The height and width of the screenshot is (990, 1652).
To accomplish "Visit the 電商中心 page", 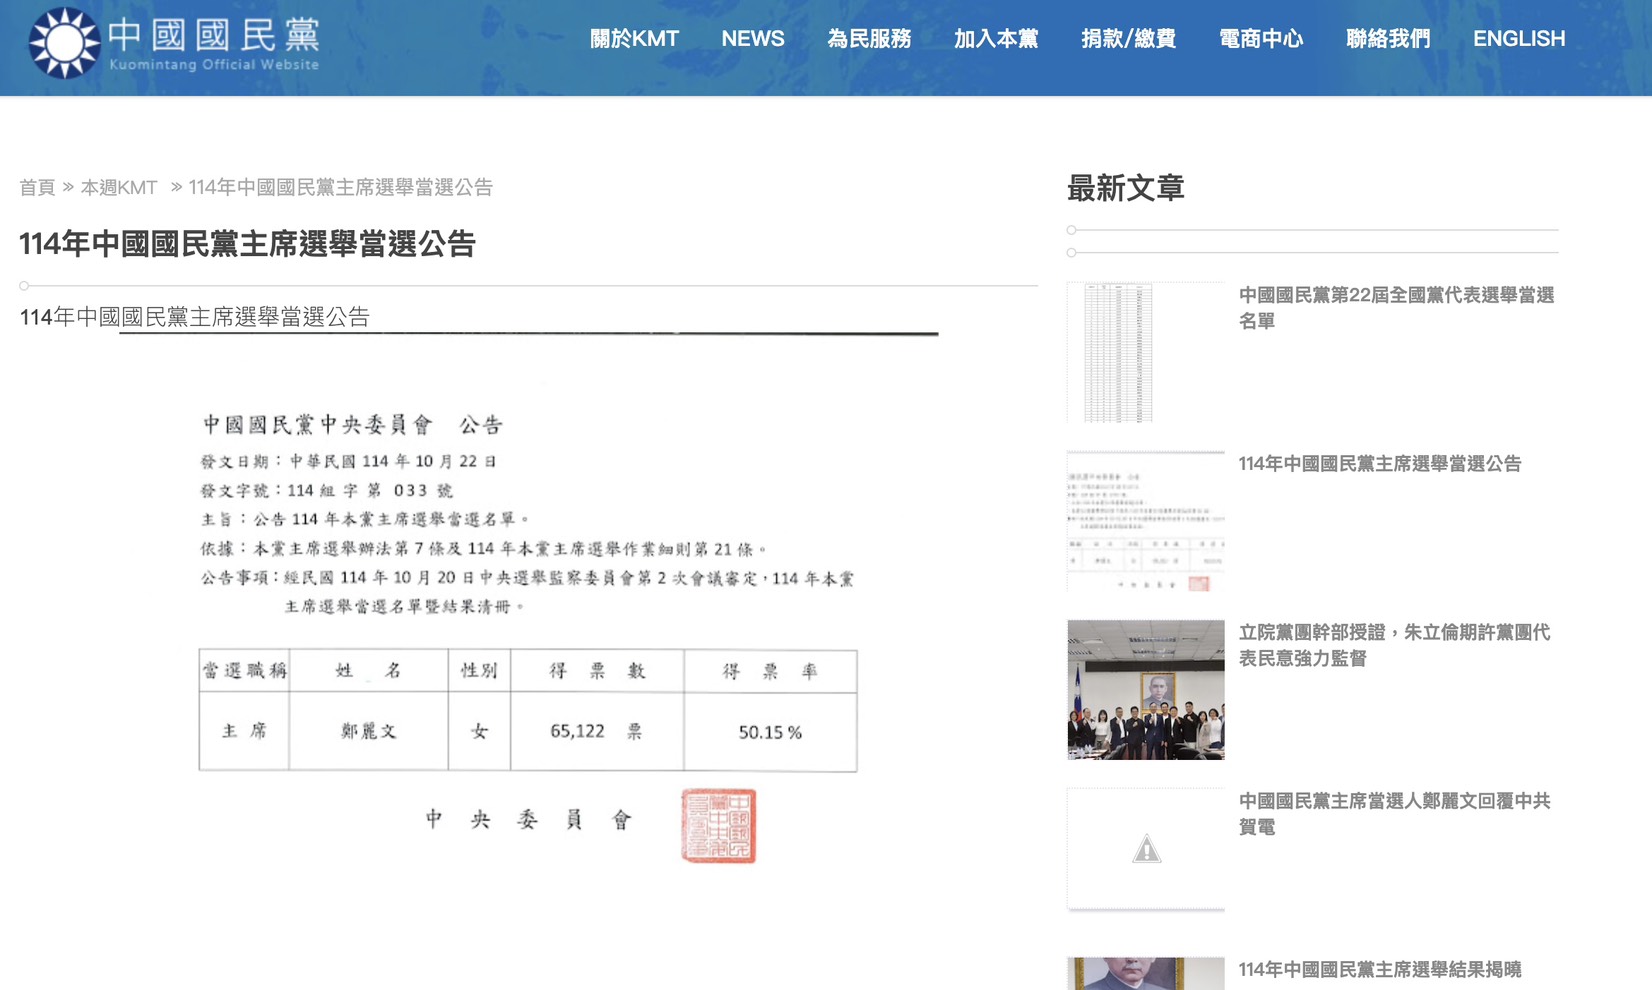I will [1260, 39].
